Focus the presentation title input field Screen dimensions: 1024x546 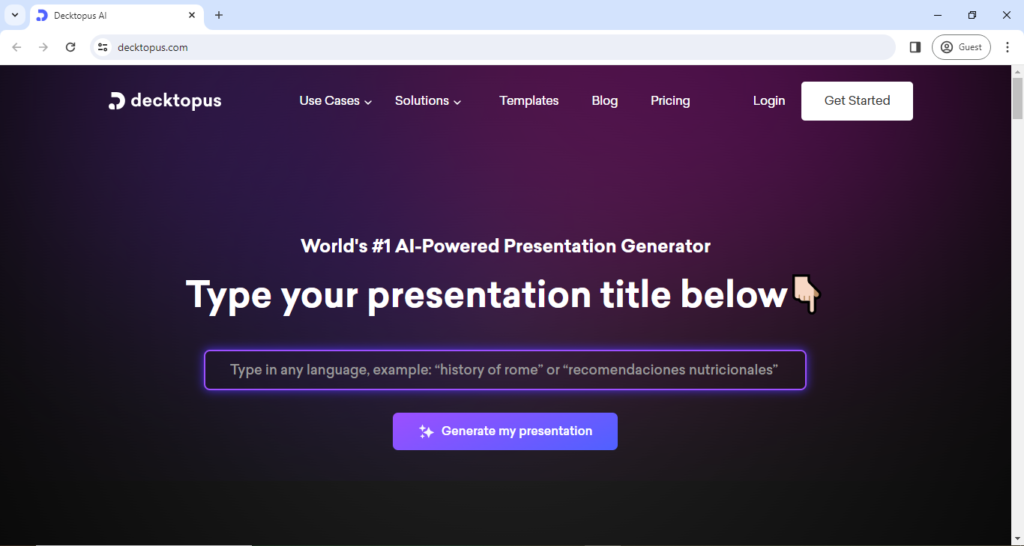click(505, 370)
